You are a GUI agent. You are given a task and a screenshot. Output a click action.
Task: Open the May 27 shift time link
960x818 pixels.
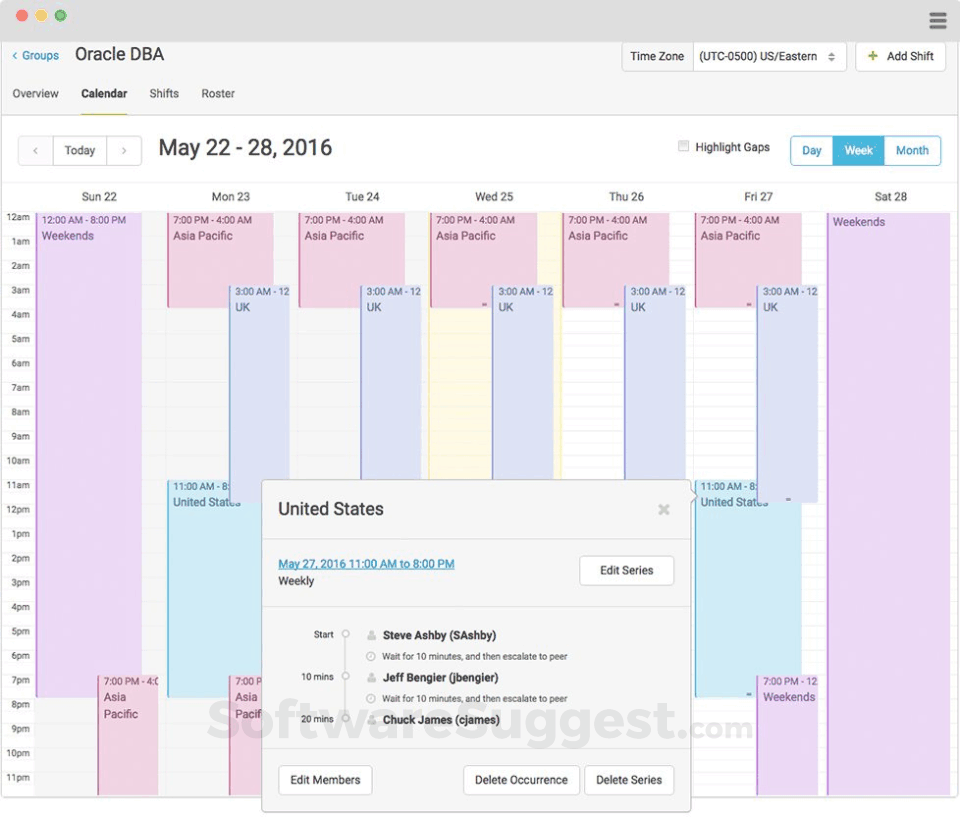[366, 563]
